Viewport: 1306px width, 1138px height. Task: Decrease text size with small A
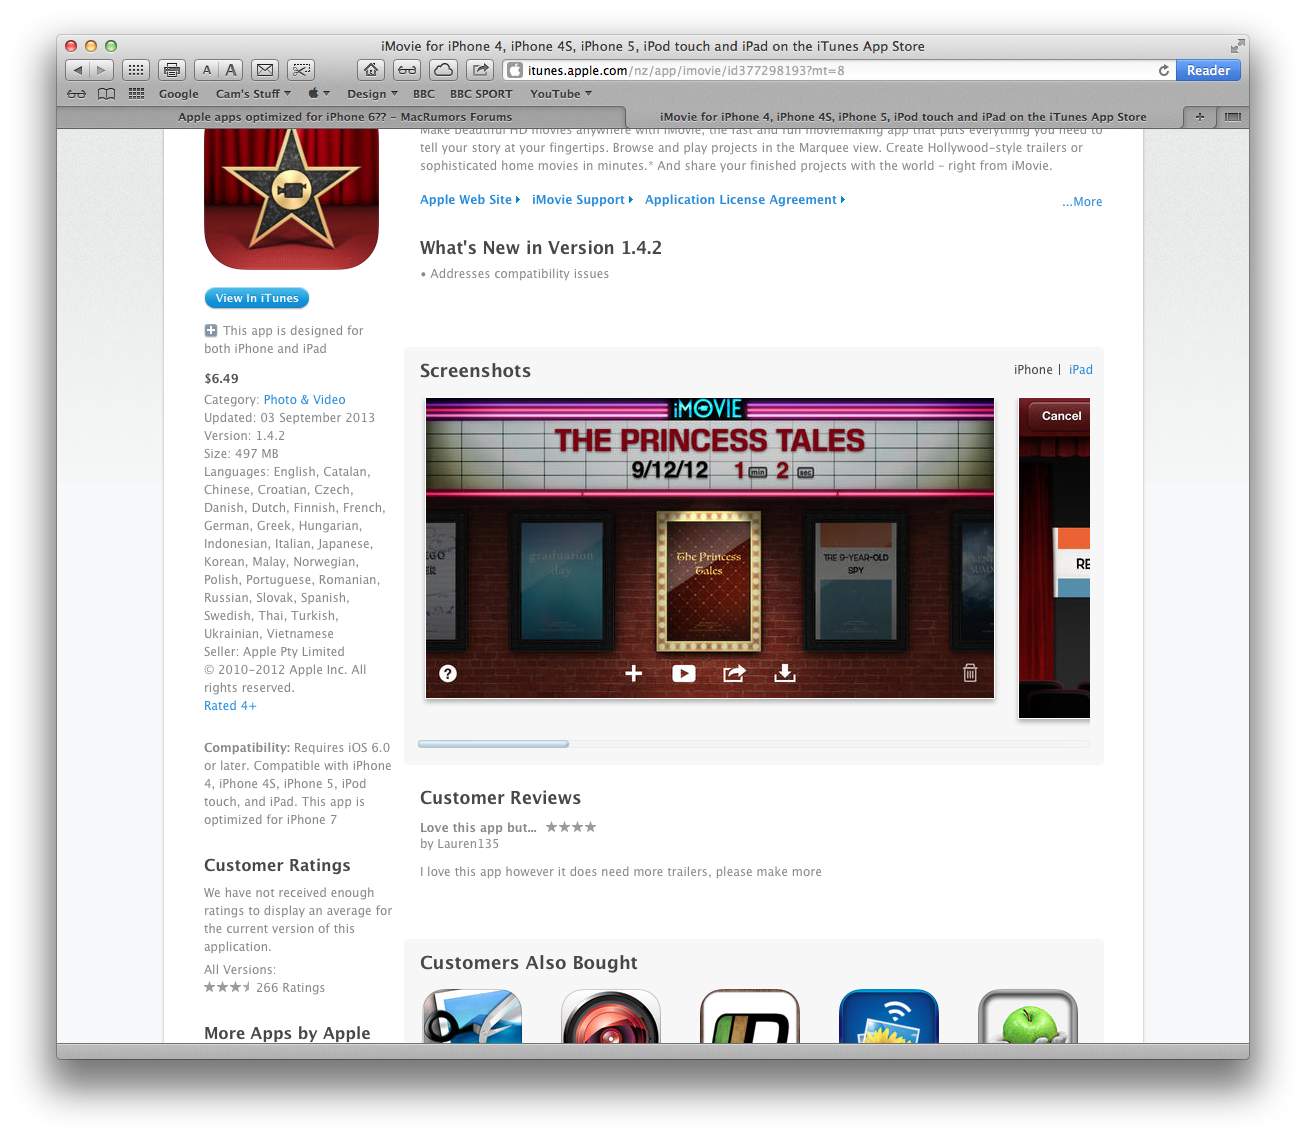pyautogui.click(x=206, y=70)
